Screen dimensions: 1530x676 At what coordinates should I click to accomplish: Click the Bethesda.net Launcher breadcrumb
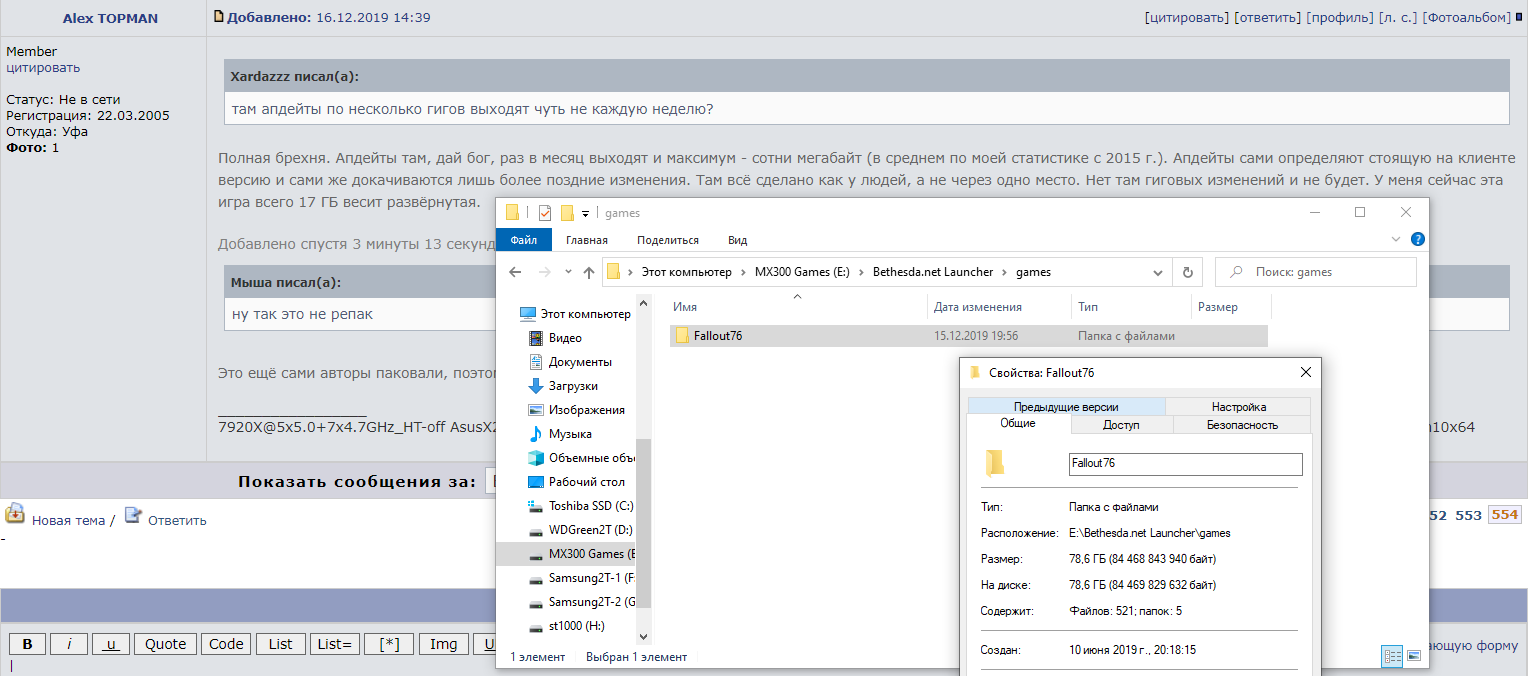tap(934, 272)
